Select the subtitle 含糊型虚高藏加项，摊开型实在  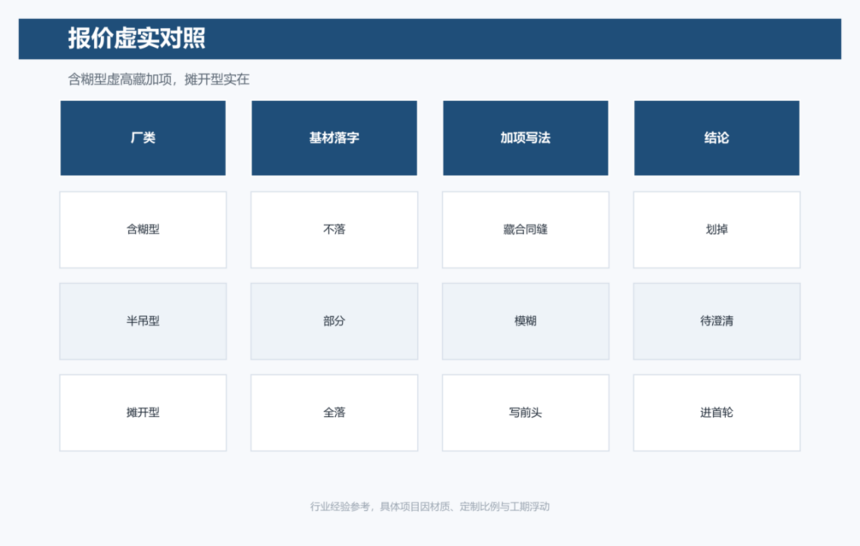click(x=159, y=80)
